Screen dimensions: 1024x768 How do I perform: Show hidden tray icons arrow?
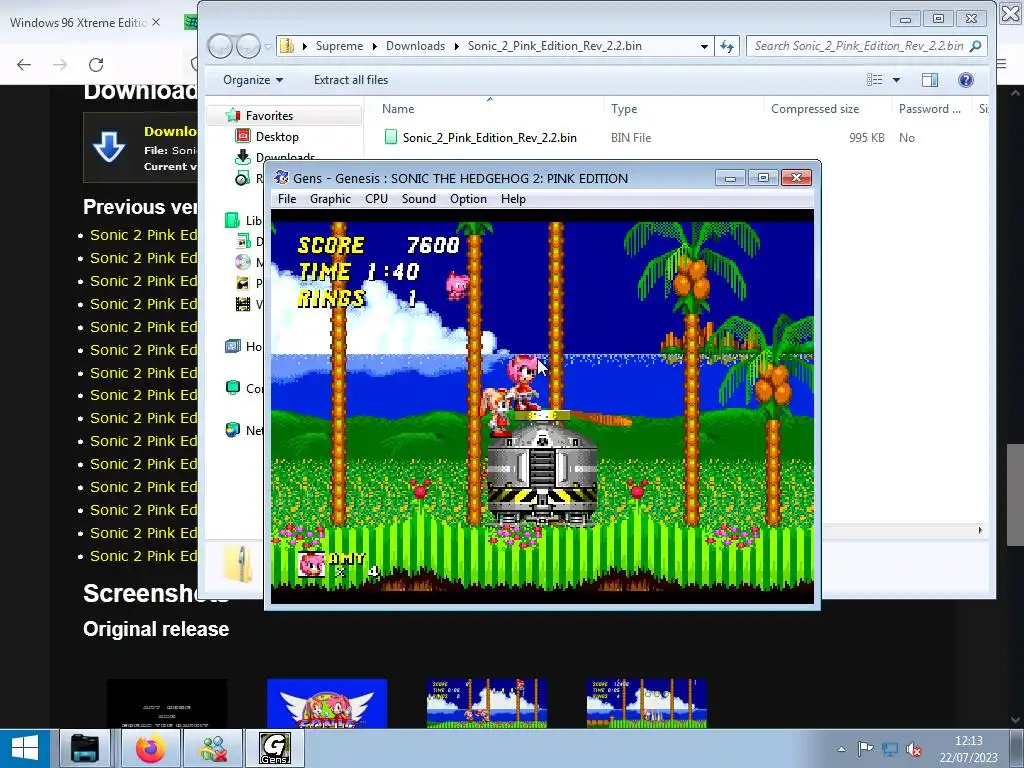tap(842, 749)
